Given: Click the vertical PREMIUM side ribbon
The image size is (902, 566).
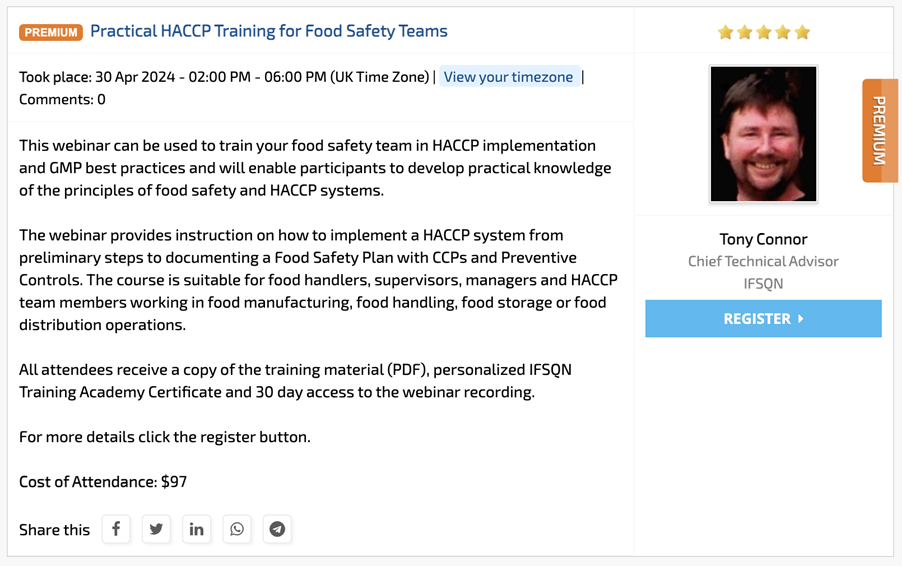Looking at the screenshot, I should (880, 131).
